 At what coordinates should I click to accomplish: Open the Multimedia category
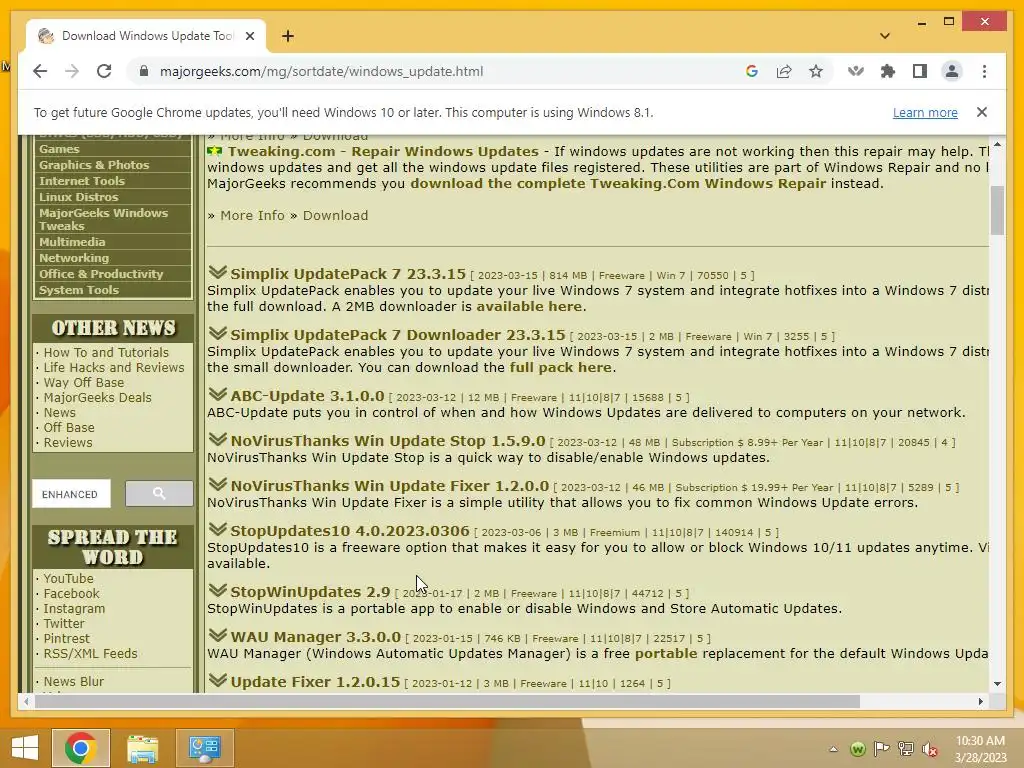point(72,242)
